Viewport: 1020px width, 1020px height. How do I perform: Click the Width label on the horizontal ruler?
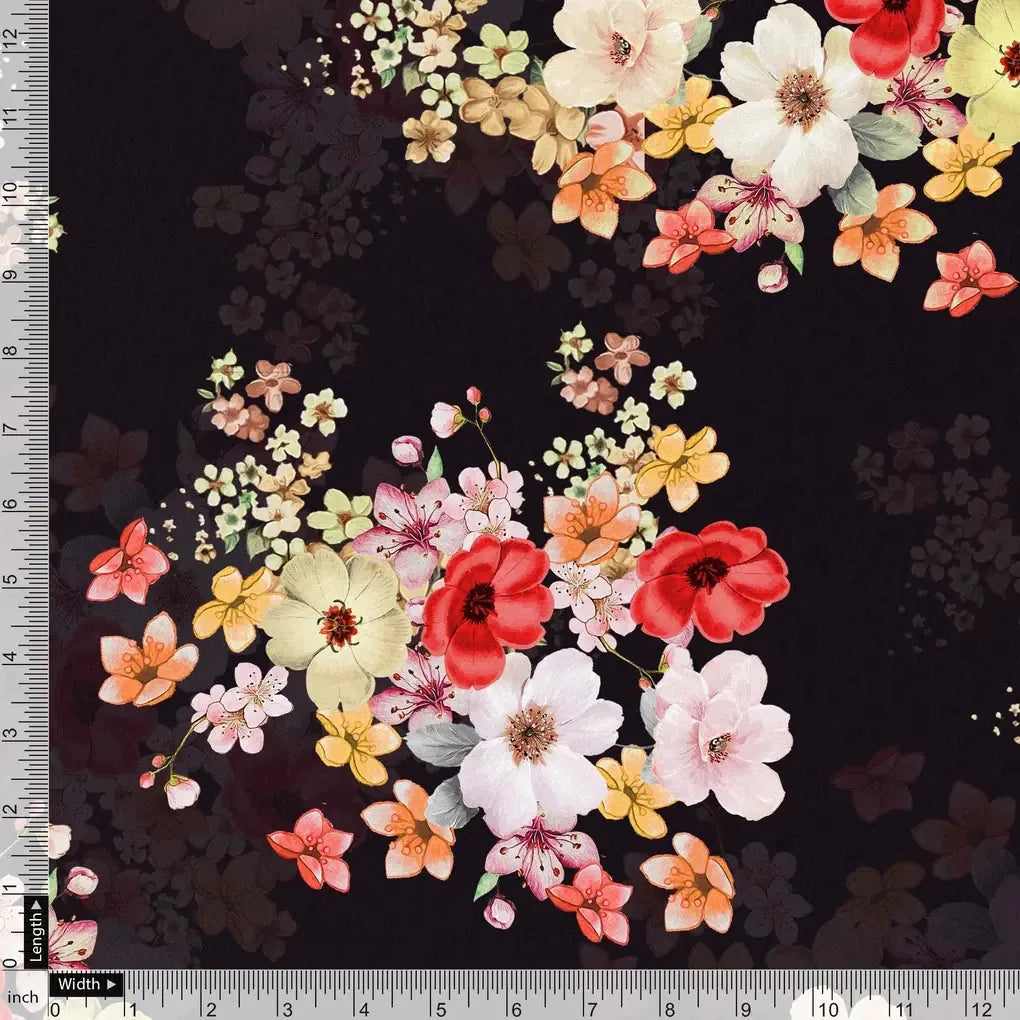(x=80, y=983)
